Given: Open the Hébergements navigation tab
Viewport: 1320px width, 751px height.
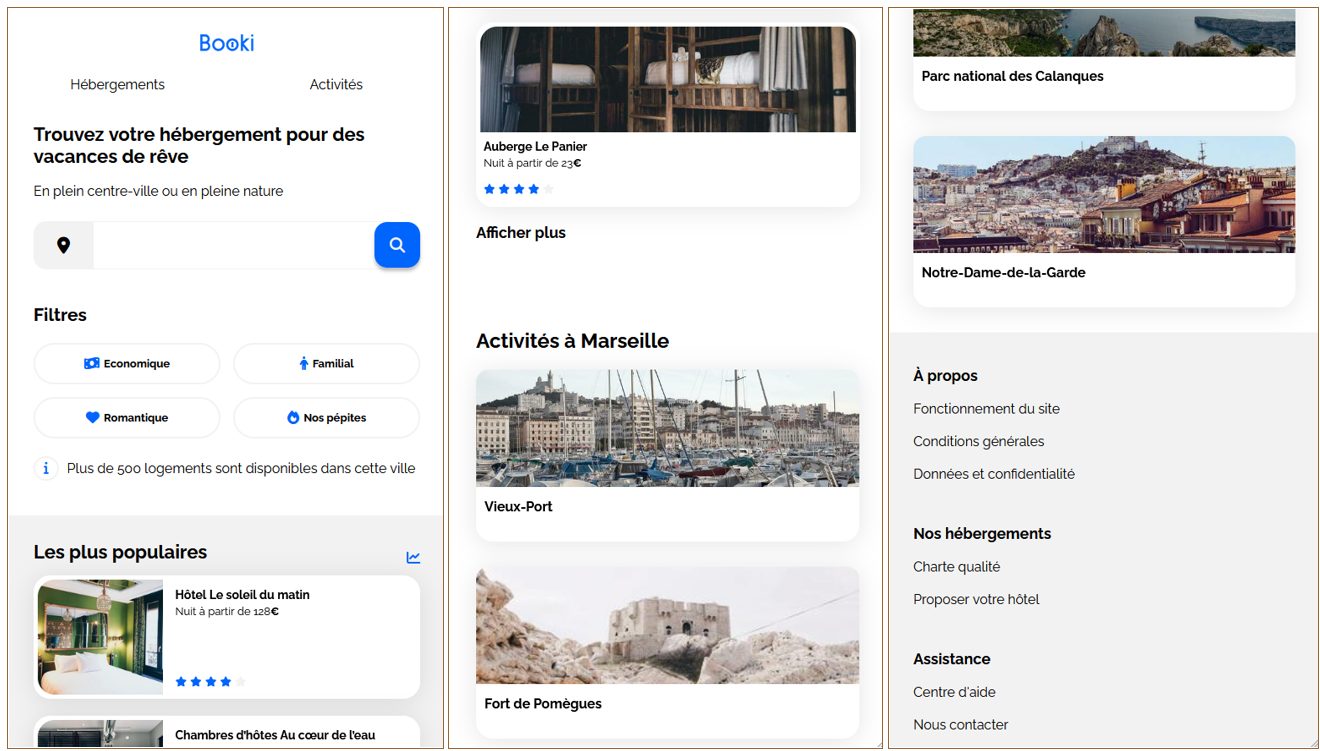Looking at the screenshot, I should click(x=117, y=85).
